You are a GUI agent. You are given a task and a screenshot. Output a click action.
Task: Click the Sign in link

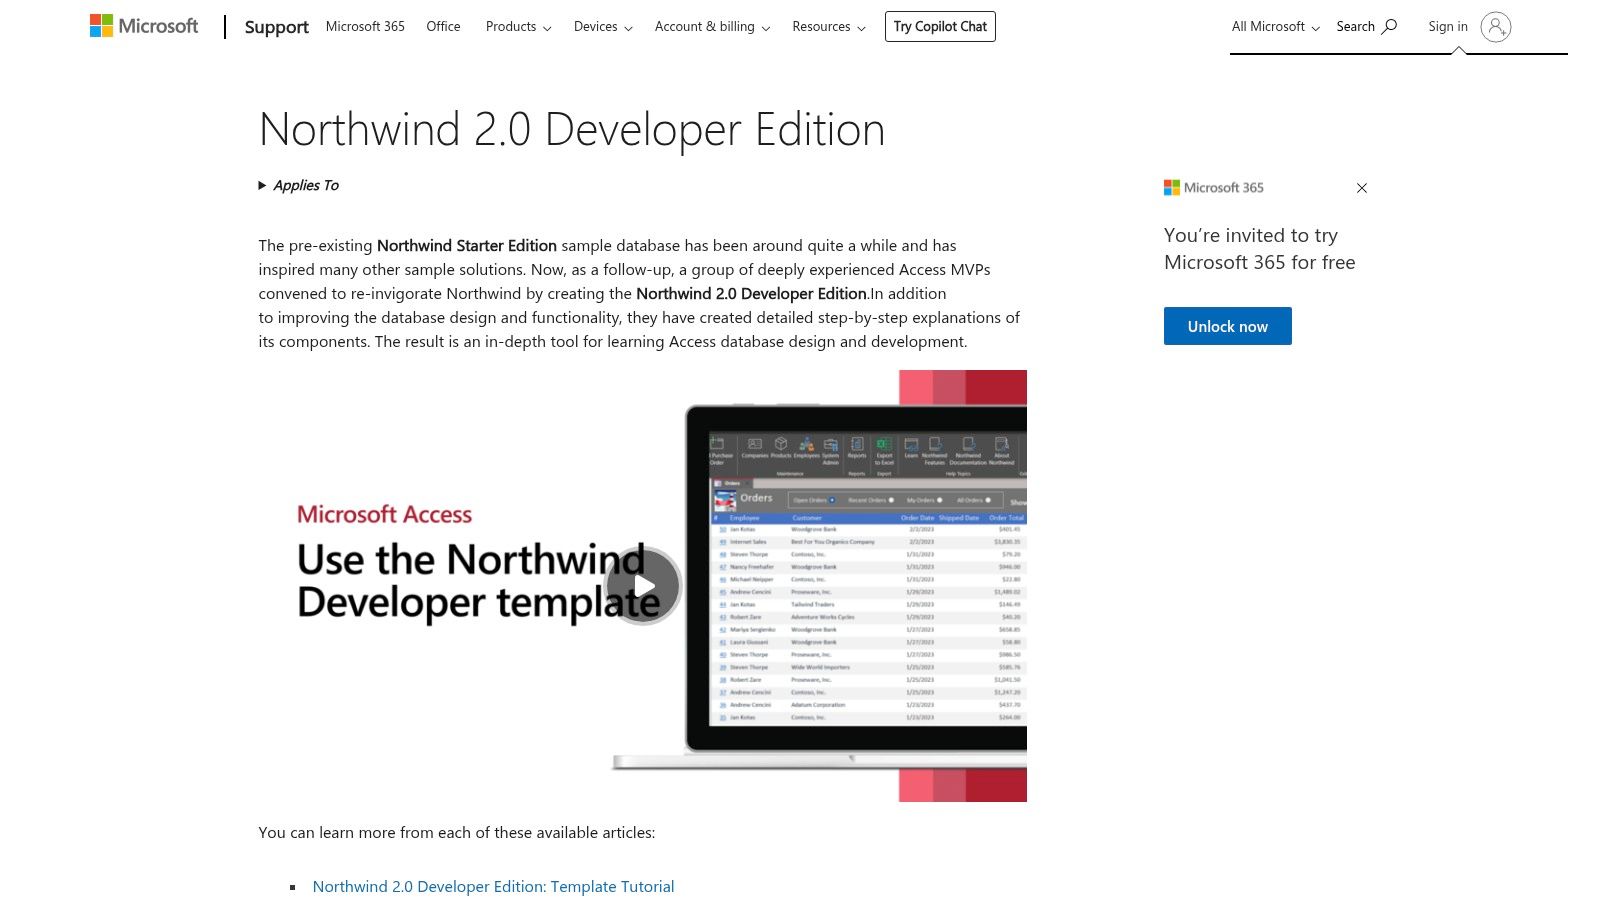(x=1447, y=26)
